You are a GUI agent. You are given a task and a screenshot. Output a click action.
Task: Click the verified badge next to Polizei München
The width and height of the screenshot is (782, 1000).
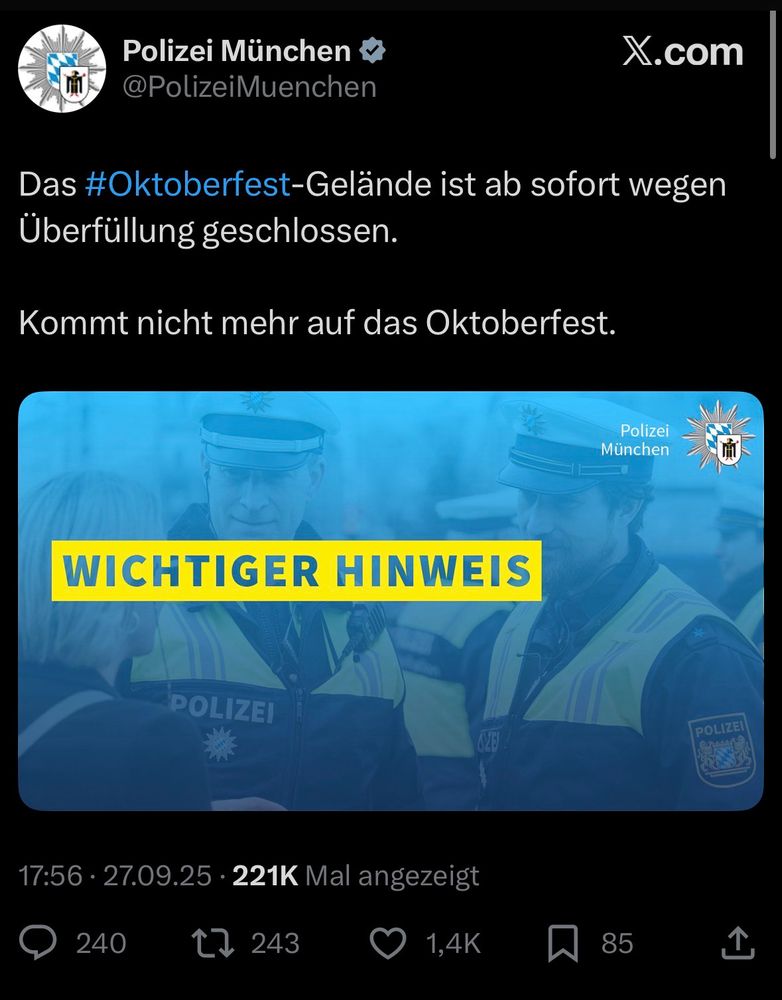tap(373, 50)
